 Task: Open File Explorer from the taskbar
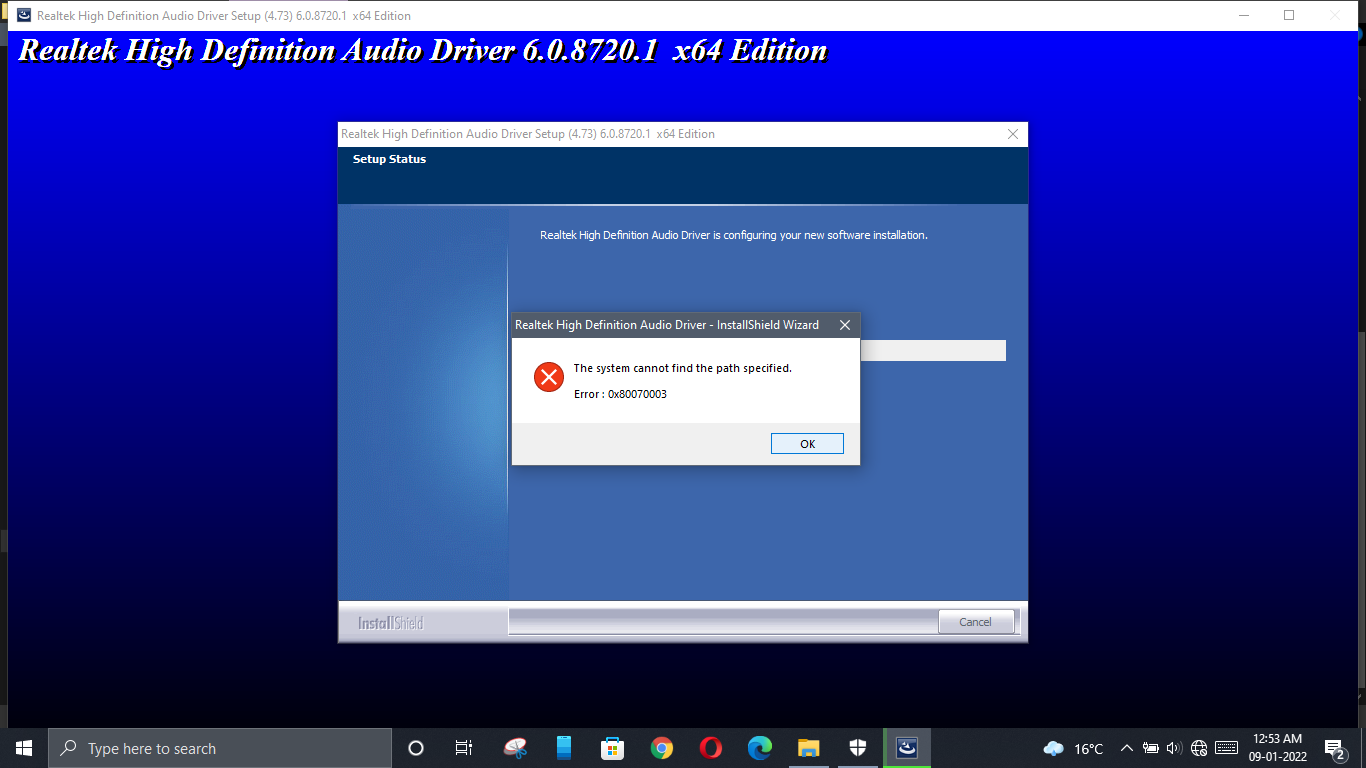tap(809, 748)
